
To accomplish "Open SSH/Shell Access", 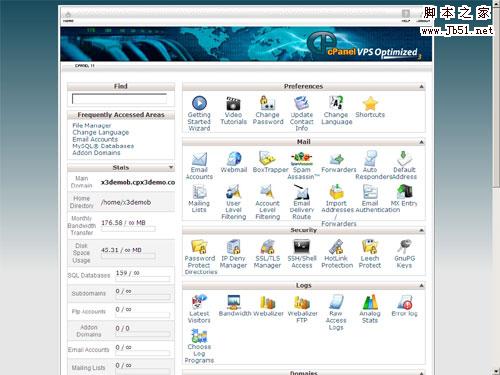I will (x=302, y=247).
